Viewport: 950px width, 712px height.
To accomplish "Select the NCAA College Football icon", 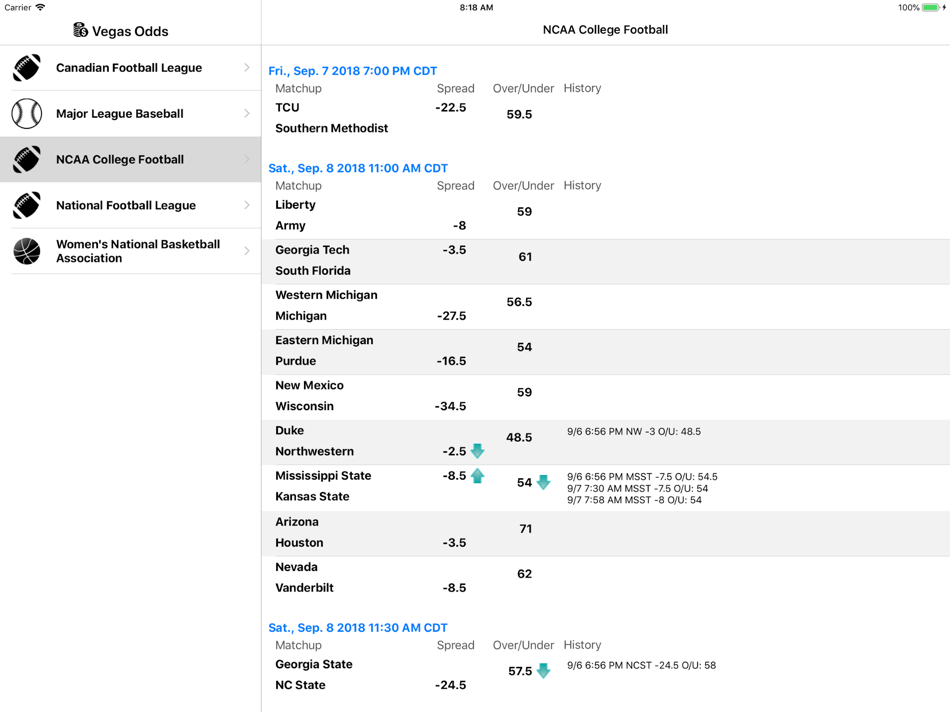I will point(26,159).
